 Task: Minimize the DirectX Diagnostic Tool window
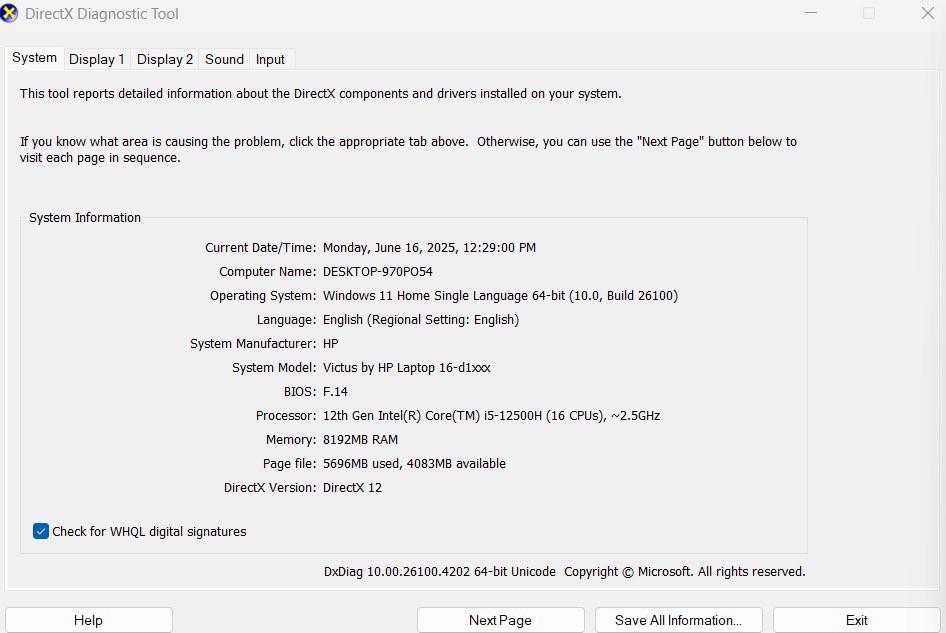pyautogui.click(x=811, y=13)
